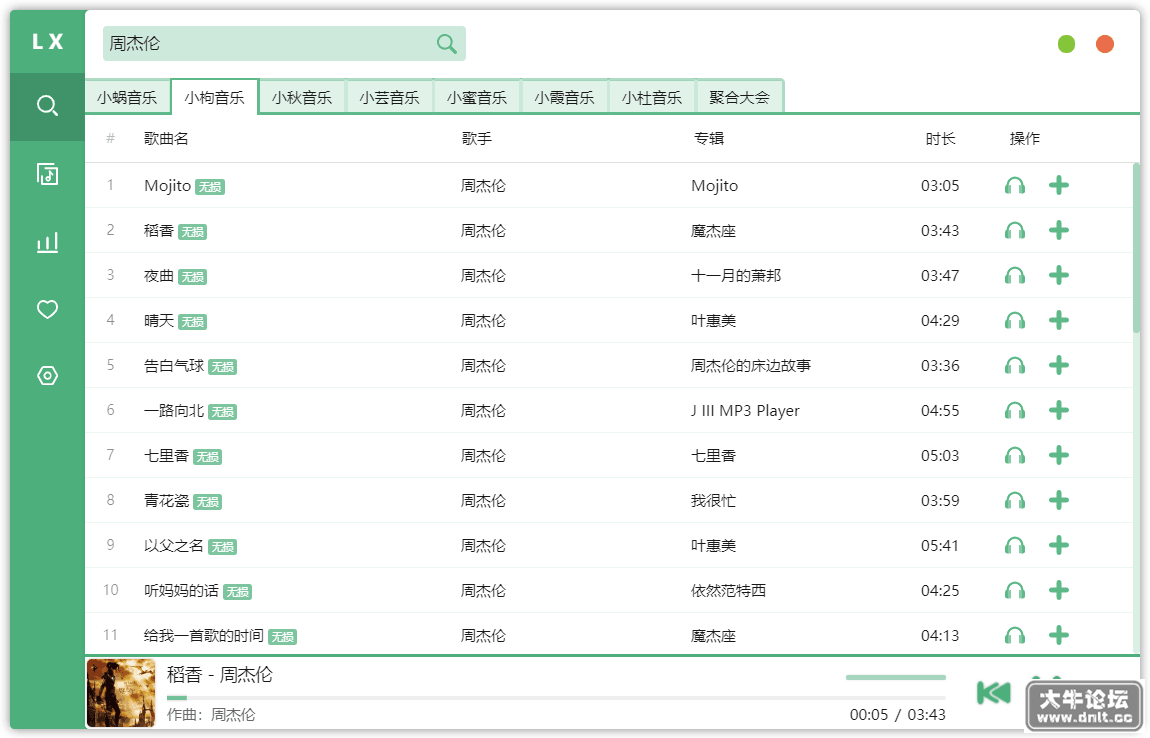Add 以父之名 to list with plus icon
Screen dimensions: 1150x738
(x=1058, y=545)
